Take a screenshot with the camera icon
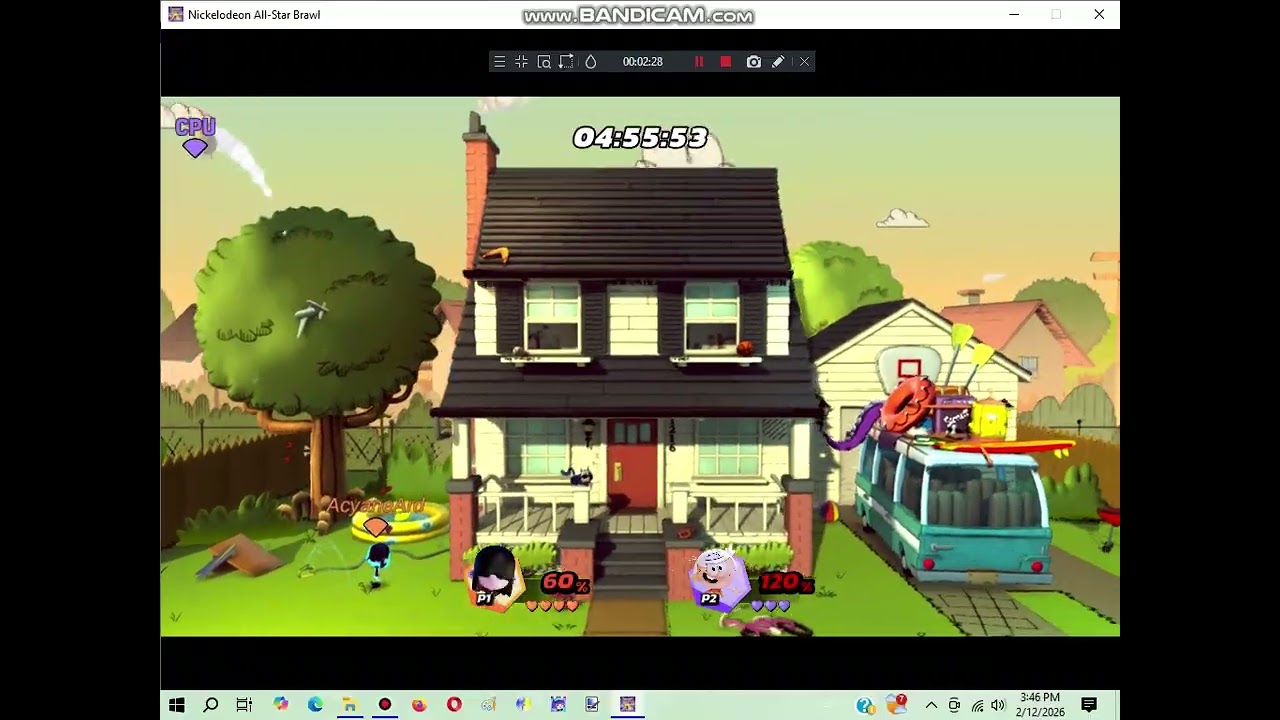 tap(754, 62)
